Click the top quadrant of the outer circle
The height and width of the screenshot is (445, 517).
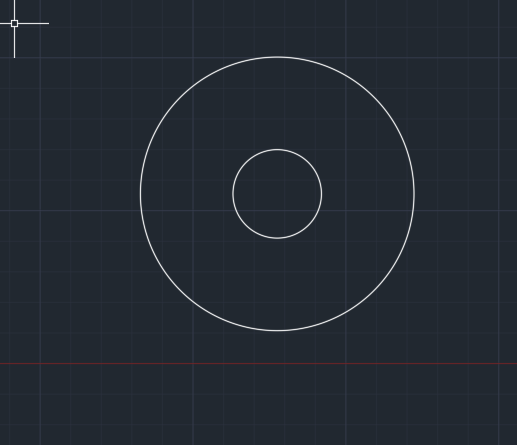coord(277,57)
